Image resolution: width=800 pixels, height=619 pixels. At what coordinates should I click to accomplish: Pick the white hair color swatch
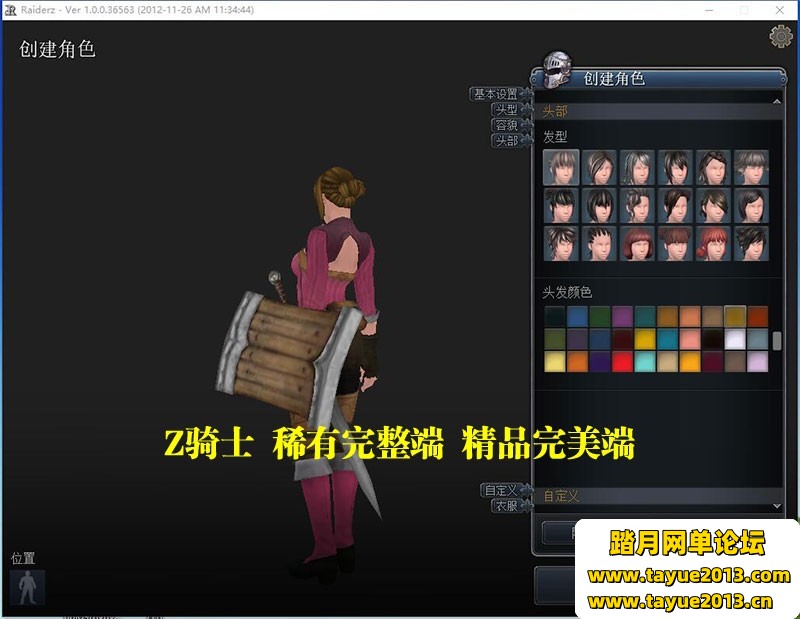pos(735,339)
